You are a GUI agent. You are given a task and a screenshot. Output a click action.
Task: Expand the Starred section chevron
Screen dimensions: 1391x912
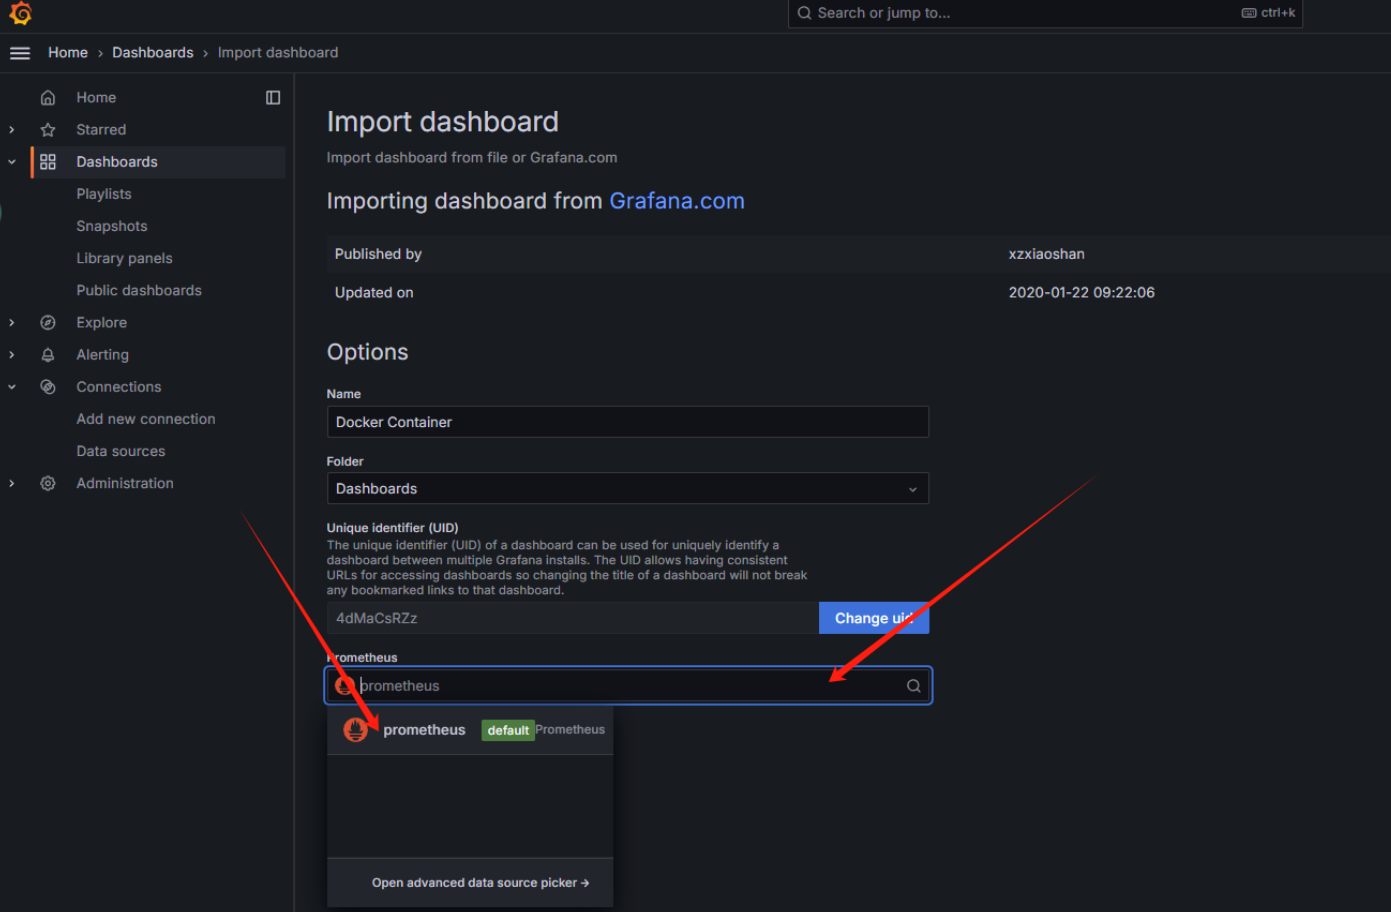pyautogui.click(x=12, y=130)
